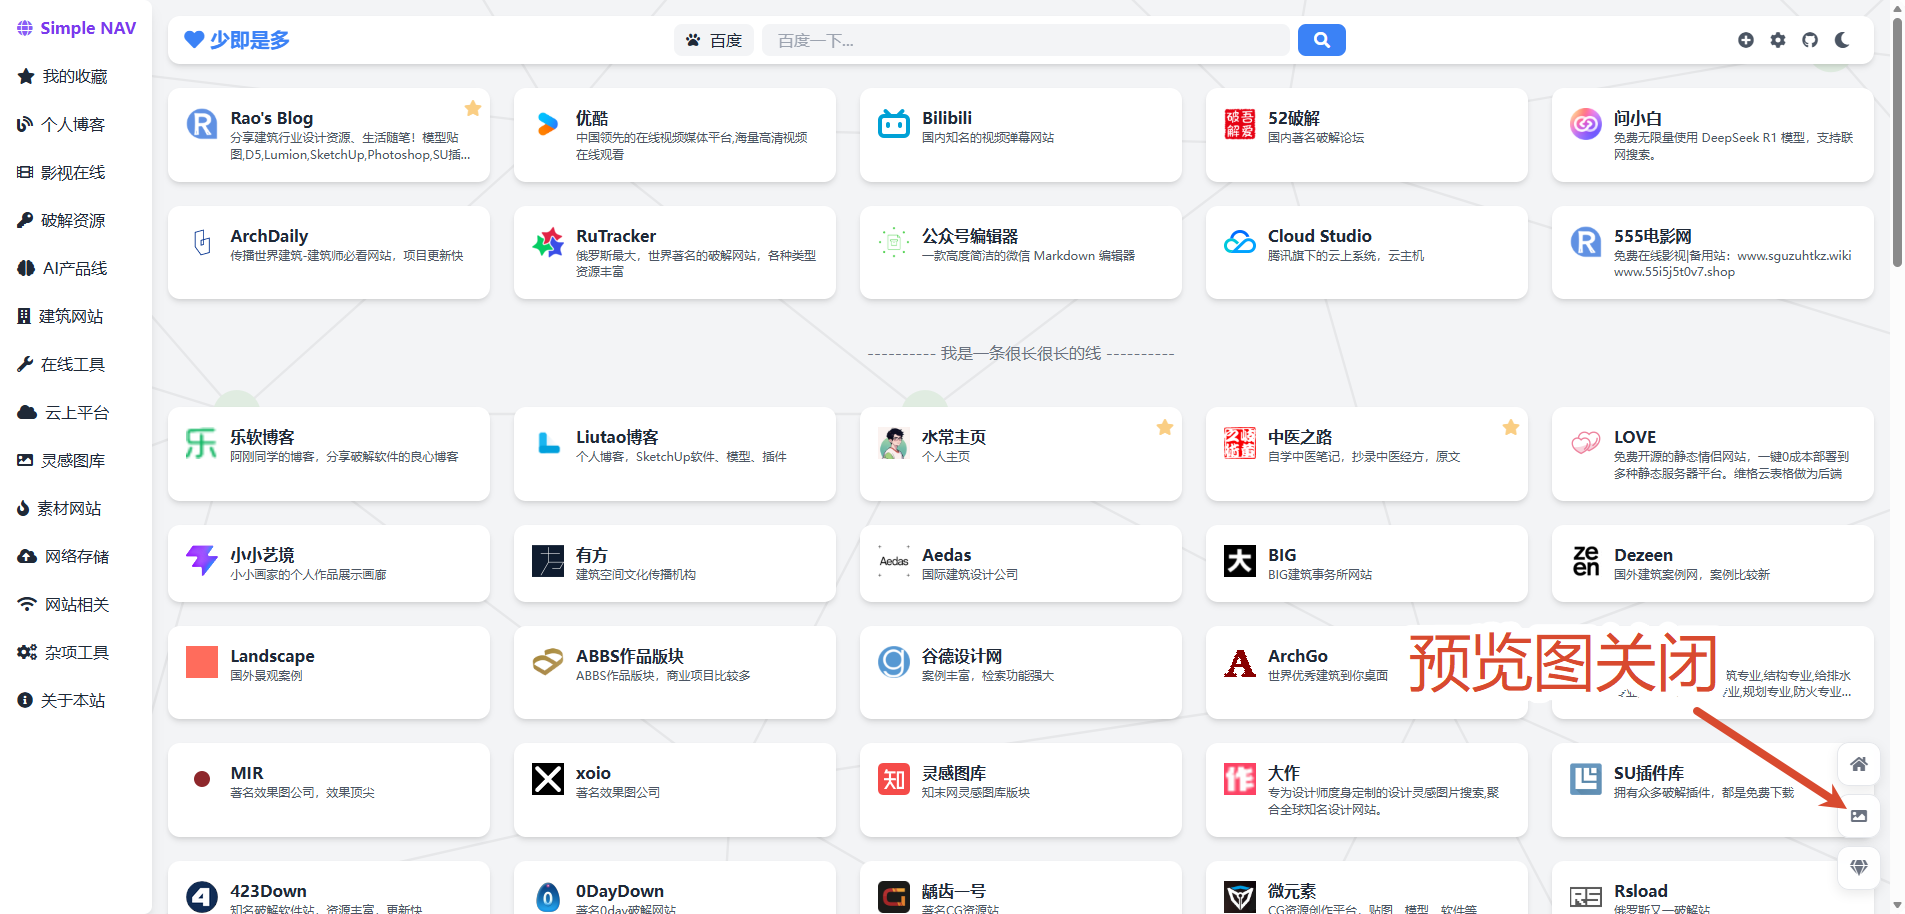The width and height of the screenshot is (1905, 914).
Task: Open LOVE hearts icon card
Action: (x=1586, y=443)
